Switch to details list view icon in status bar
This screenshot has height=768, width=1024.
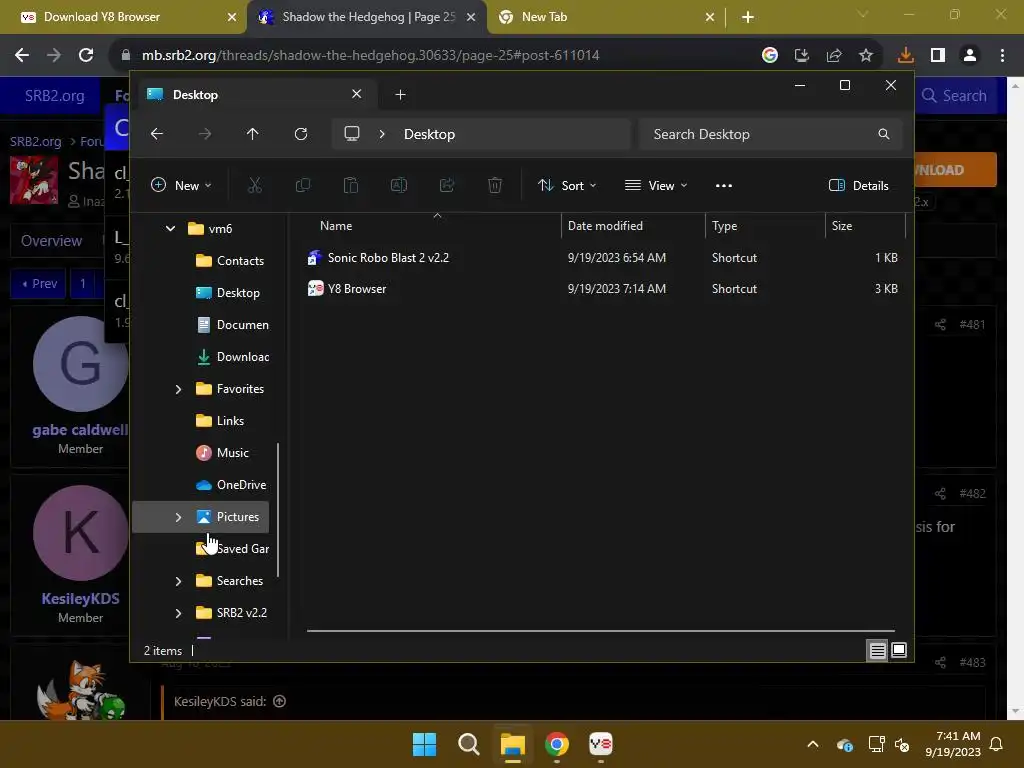click(877, 650)
